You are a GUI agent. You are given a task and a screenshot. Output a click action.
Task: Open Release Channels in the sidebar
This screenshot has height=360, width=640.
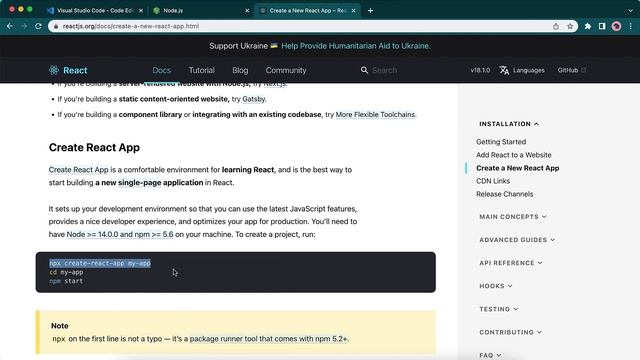point(504,194)
